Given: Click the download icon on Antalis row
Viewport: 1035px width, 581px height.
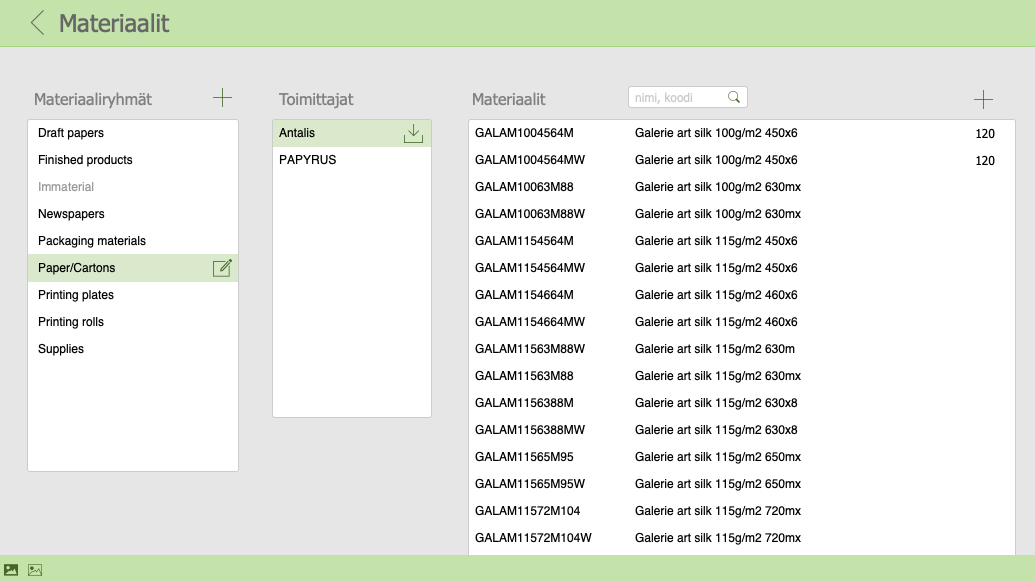Looking at the screenshot, I should [413, 133].
